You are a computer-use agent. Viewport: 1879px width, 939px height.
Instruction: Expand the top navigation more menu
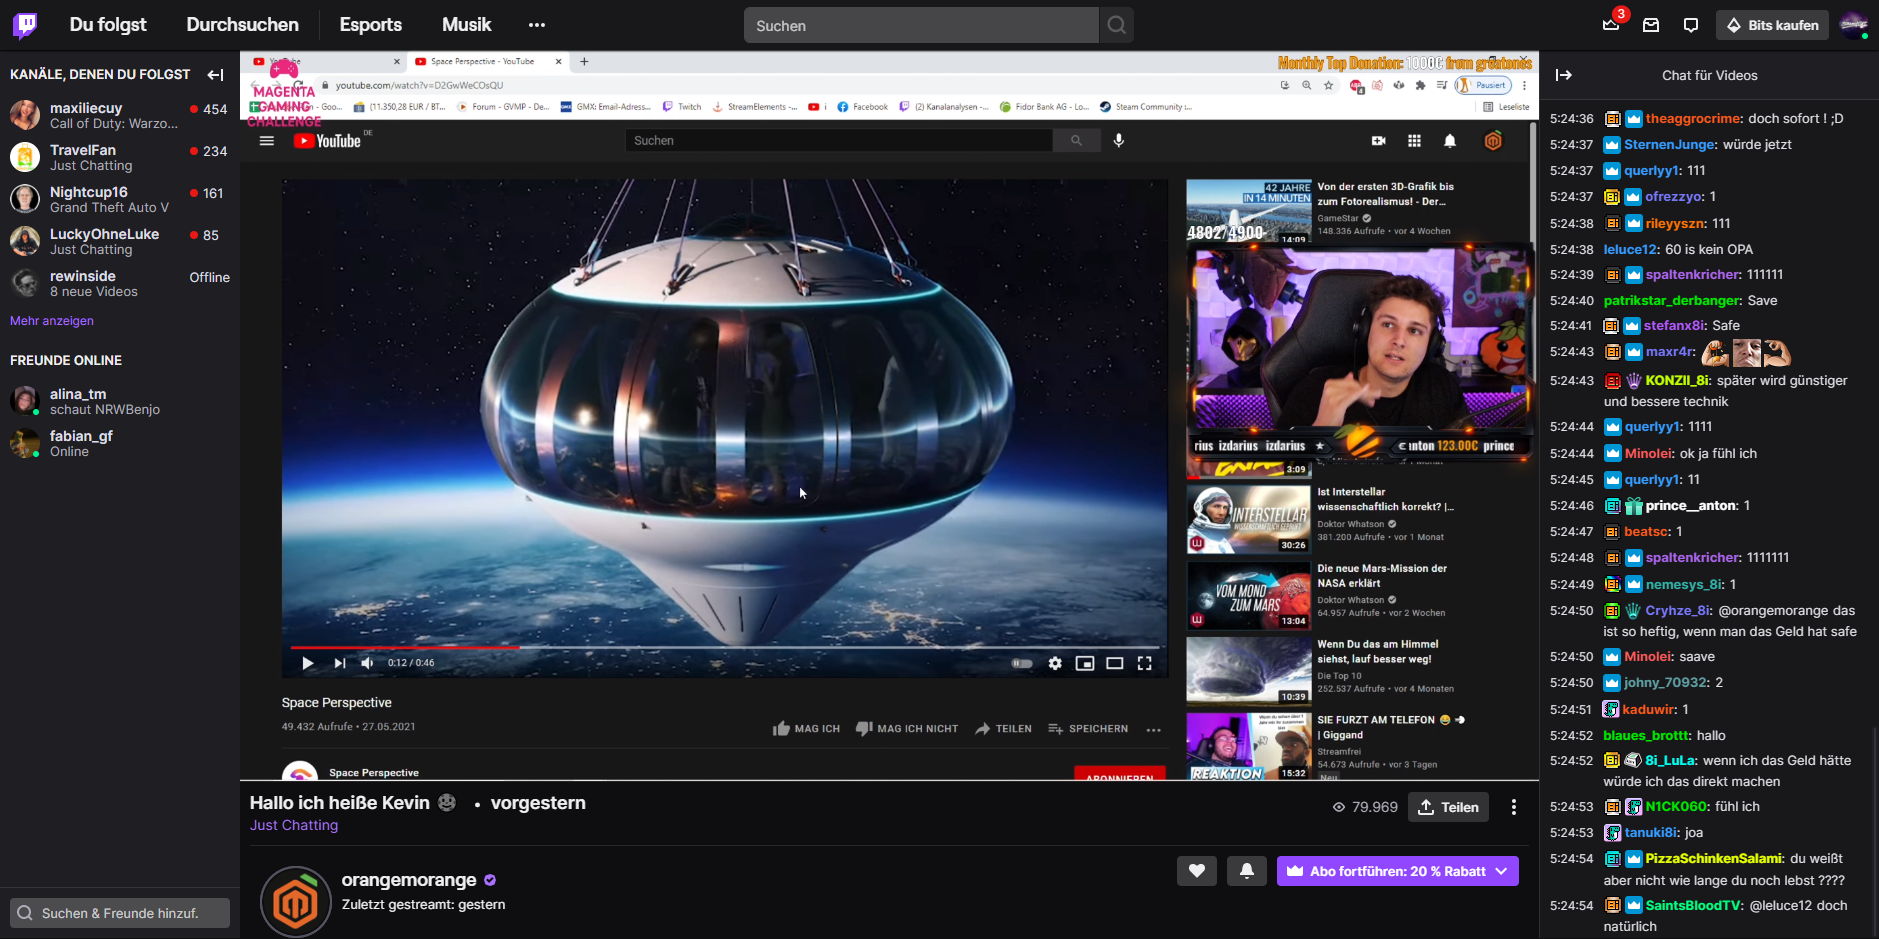[537, 25]
